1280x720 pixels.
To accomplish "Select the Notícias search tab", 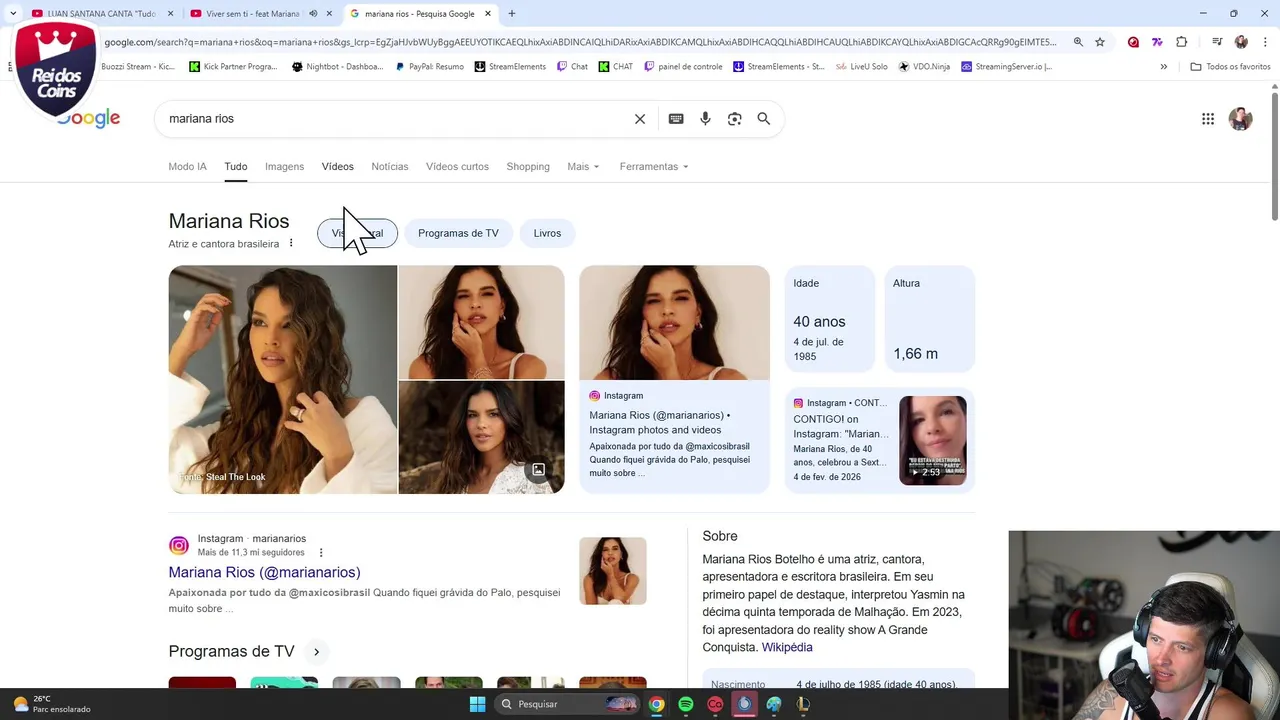I will tap(390, 167).
